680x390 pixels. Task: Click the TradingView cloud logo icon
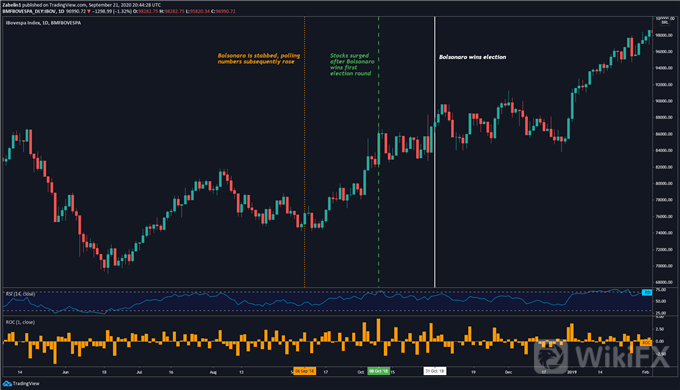click(7, 383)
